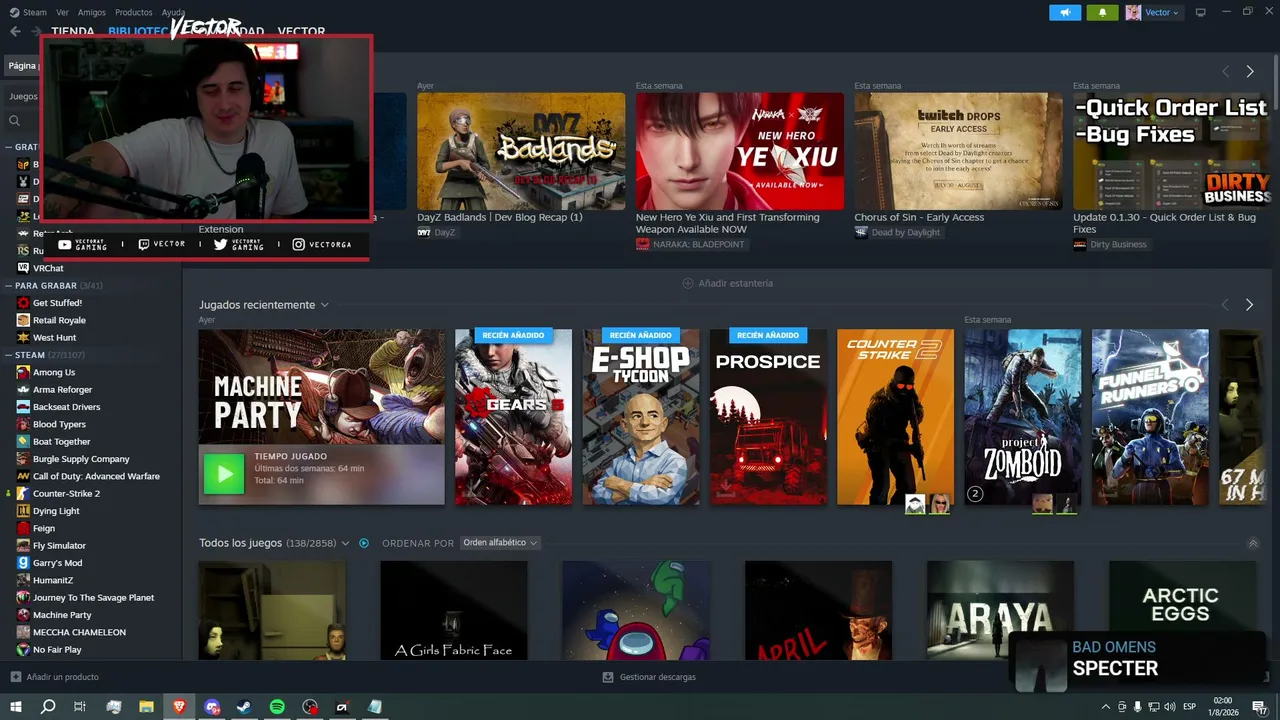1280x720 pixels.
Task: Open the ESP keyboard language indicator
Action: coord(1189,707)
